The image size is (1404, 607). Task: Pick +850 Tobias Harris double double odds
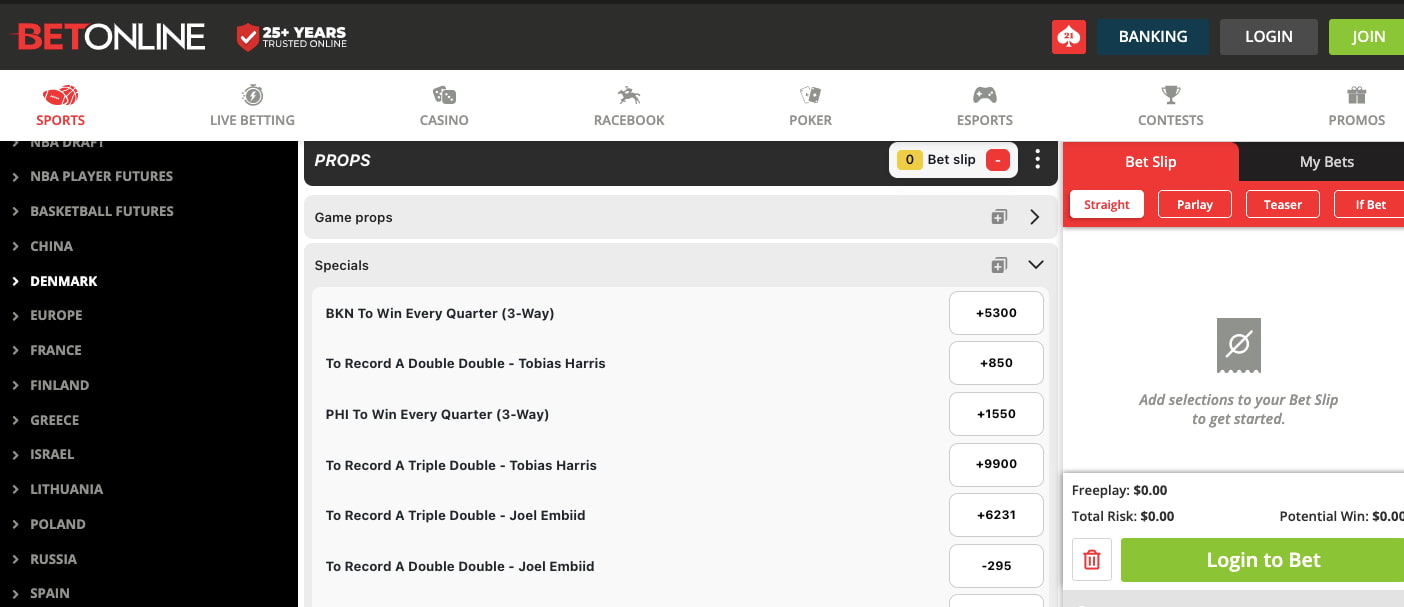tap(996, 363)
